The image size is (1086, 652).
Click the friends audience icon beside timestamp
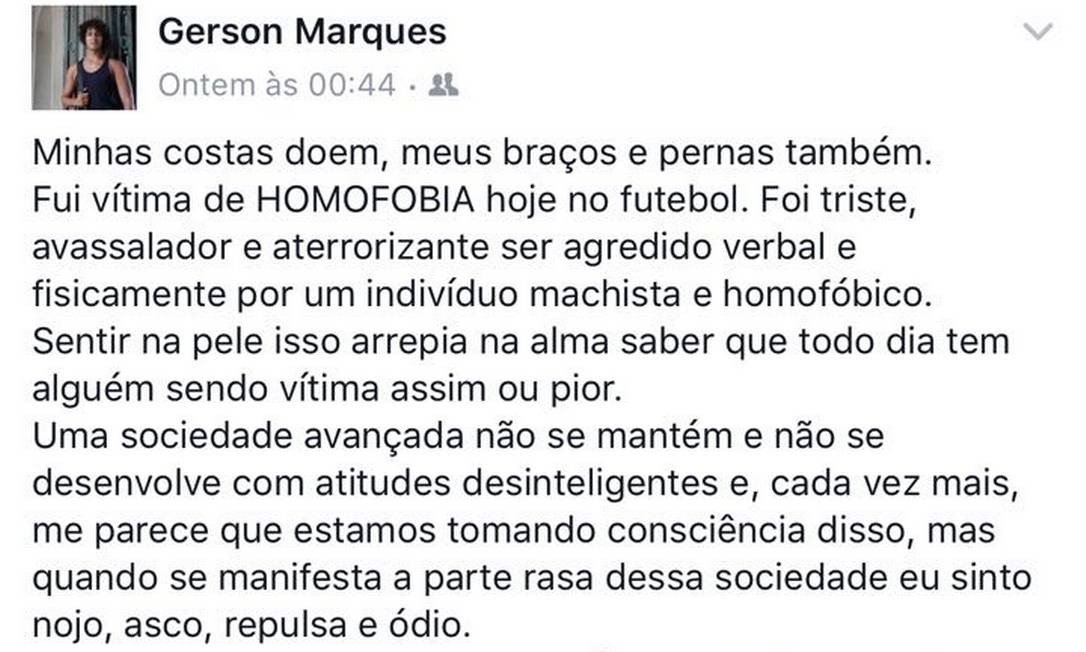pyautogui.click(x=443, y=86)
